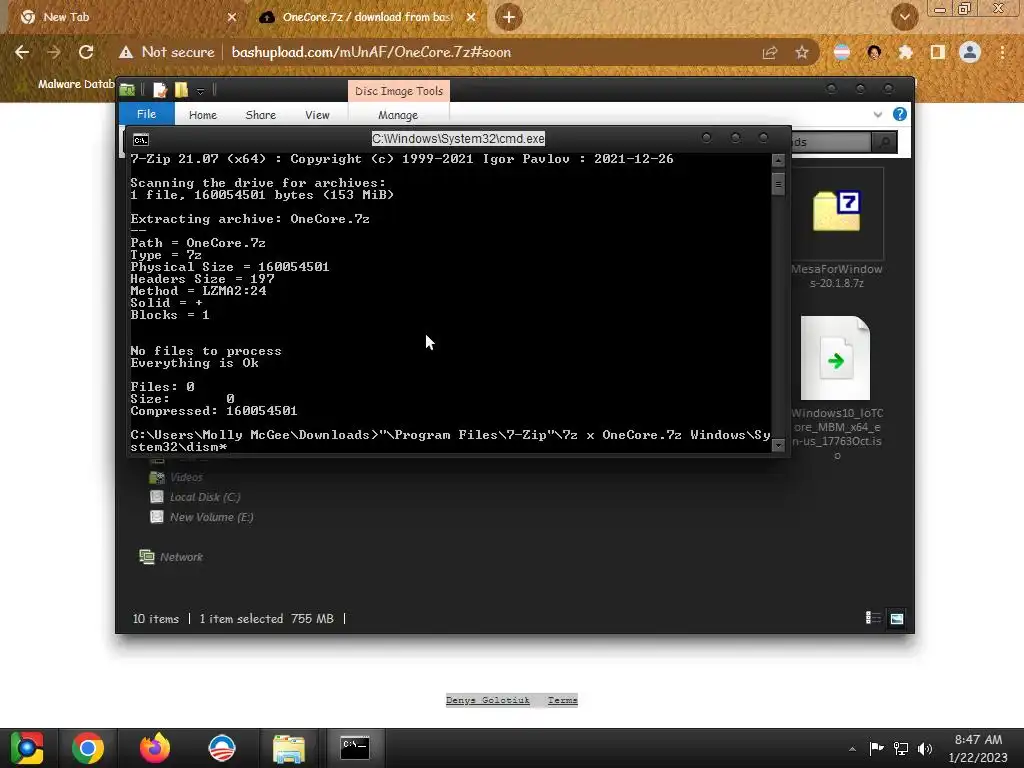Show hidden system tray icons
The image size is (1024, 768).
click(x=852, y=749)
